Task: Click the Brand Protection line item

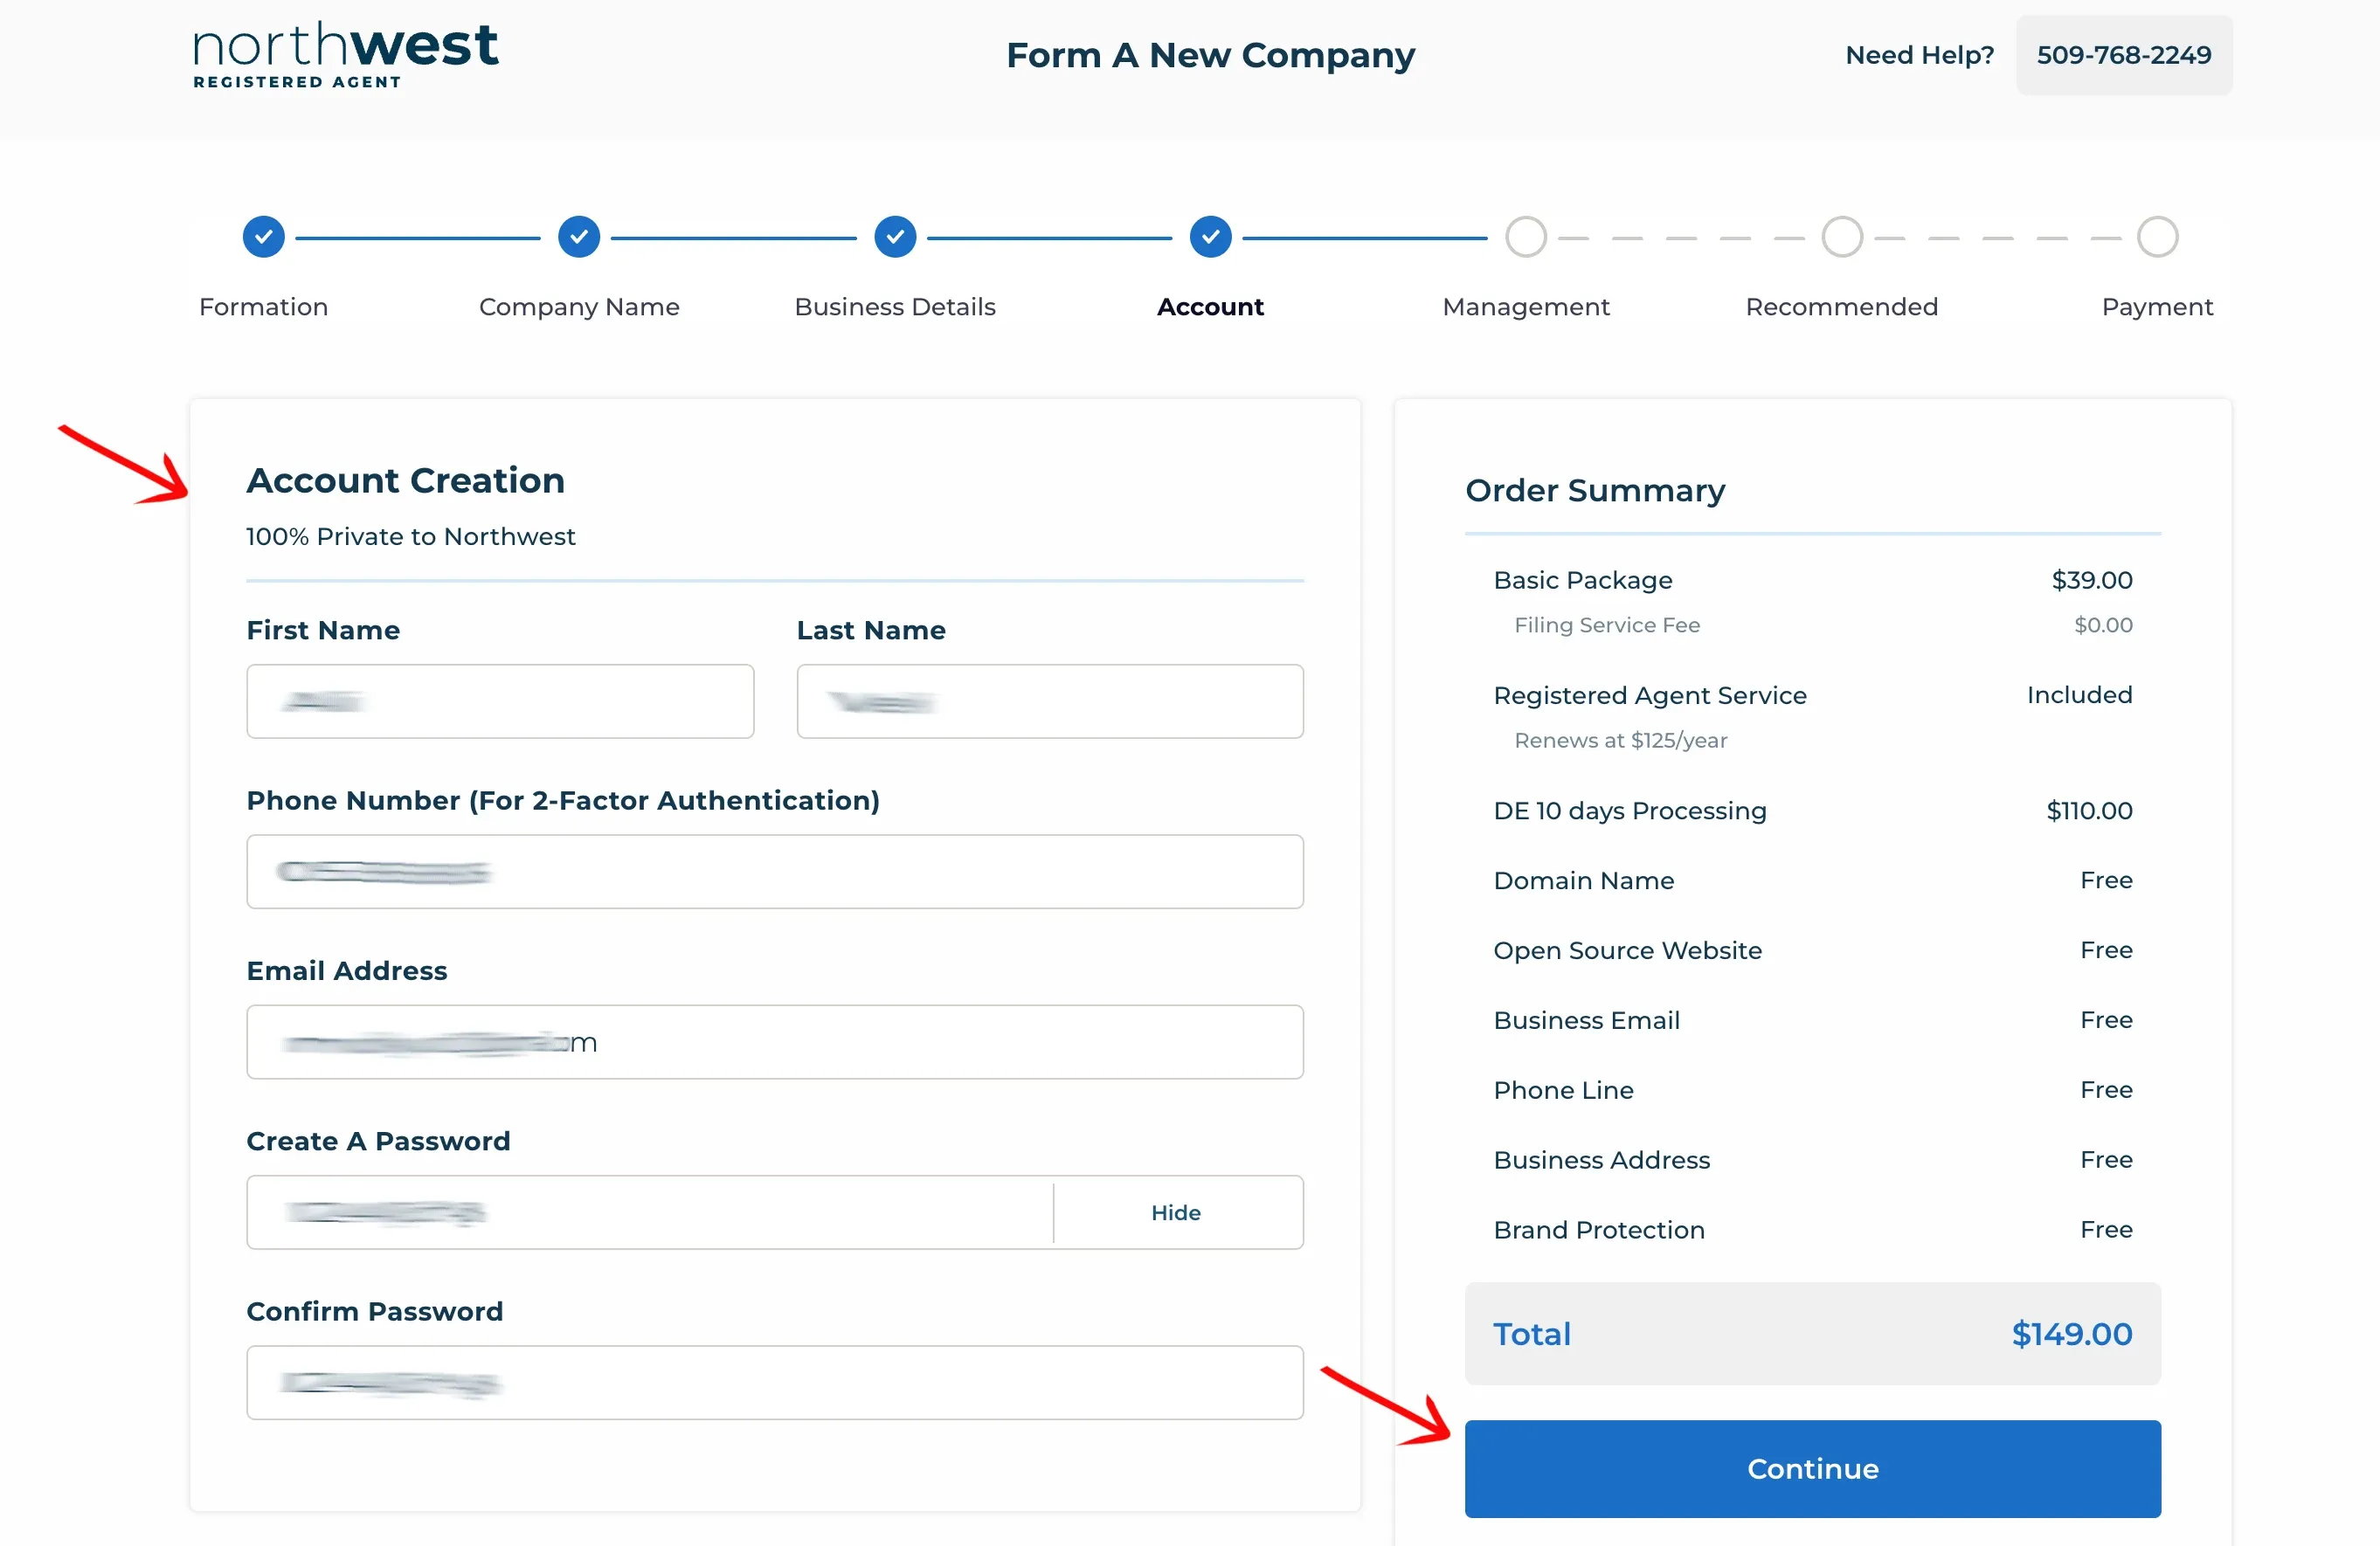Action: pyautogui.click(x=1599, y=1230)
